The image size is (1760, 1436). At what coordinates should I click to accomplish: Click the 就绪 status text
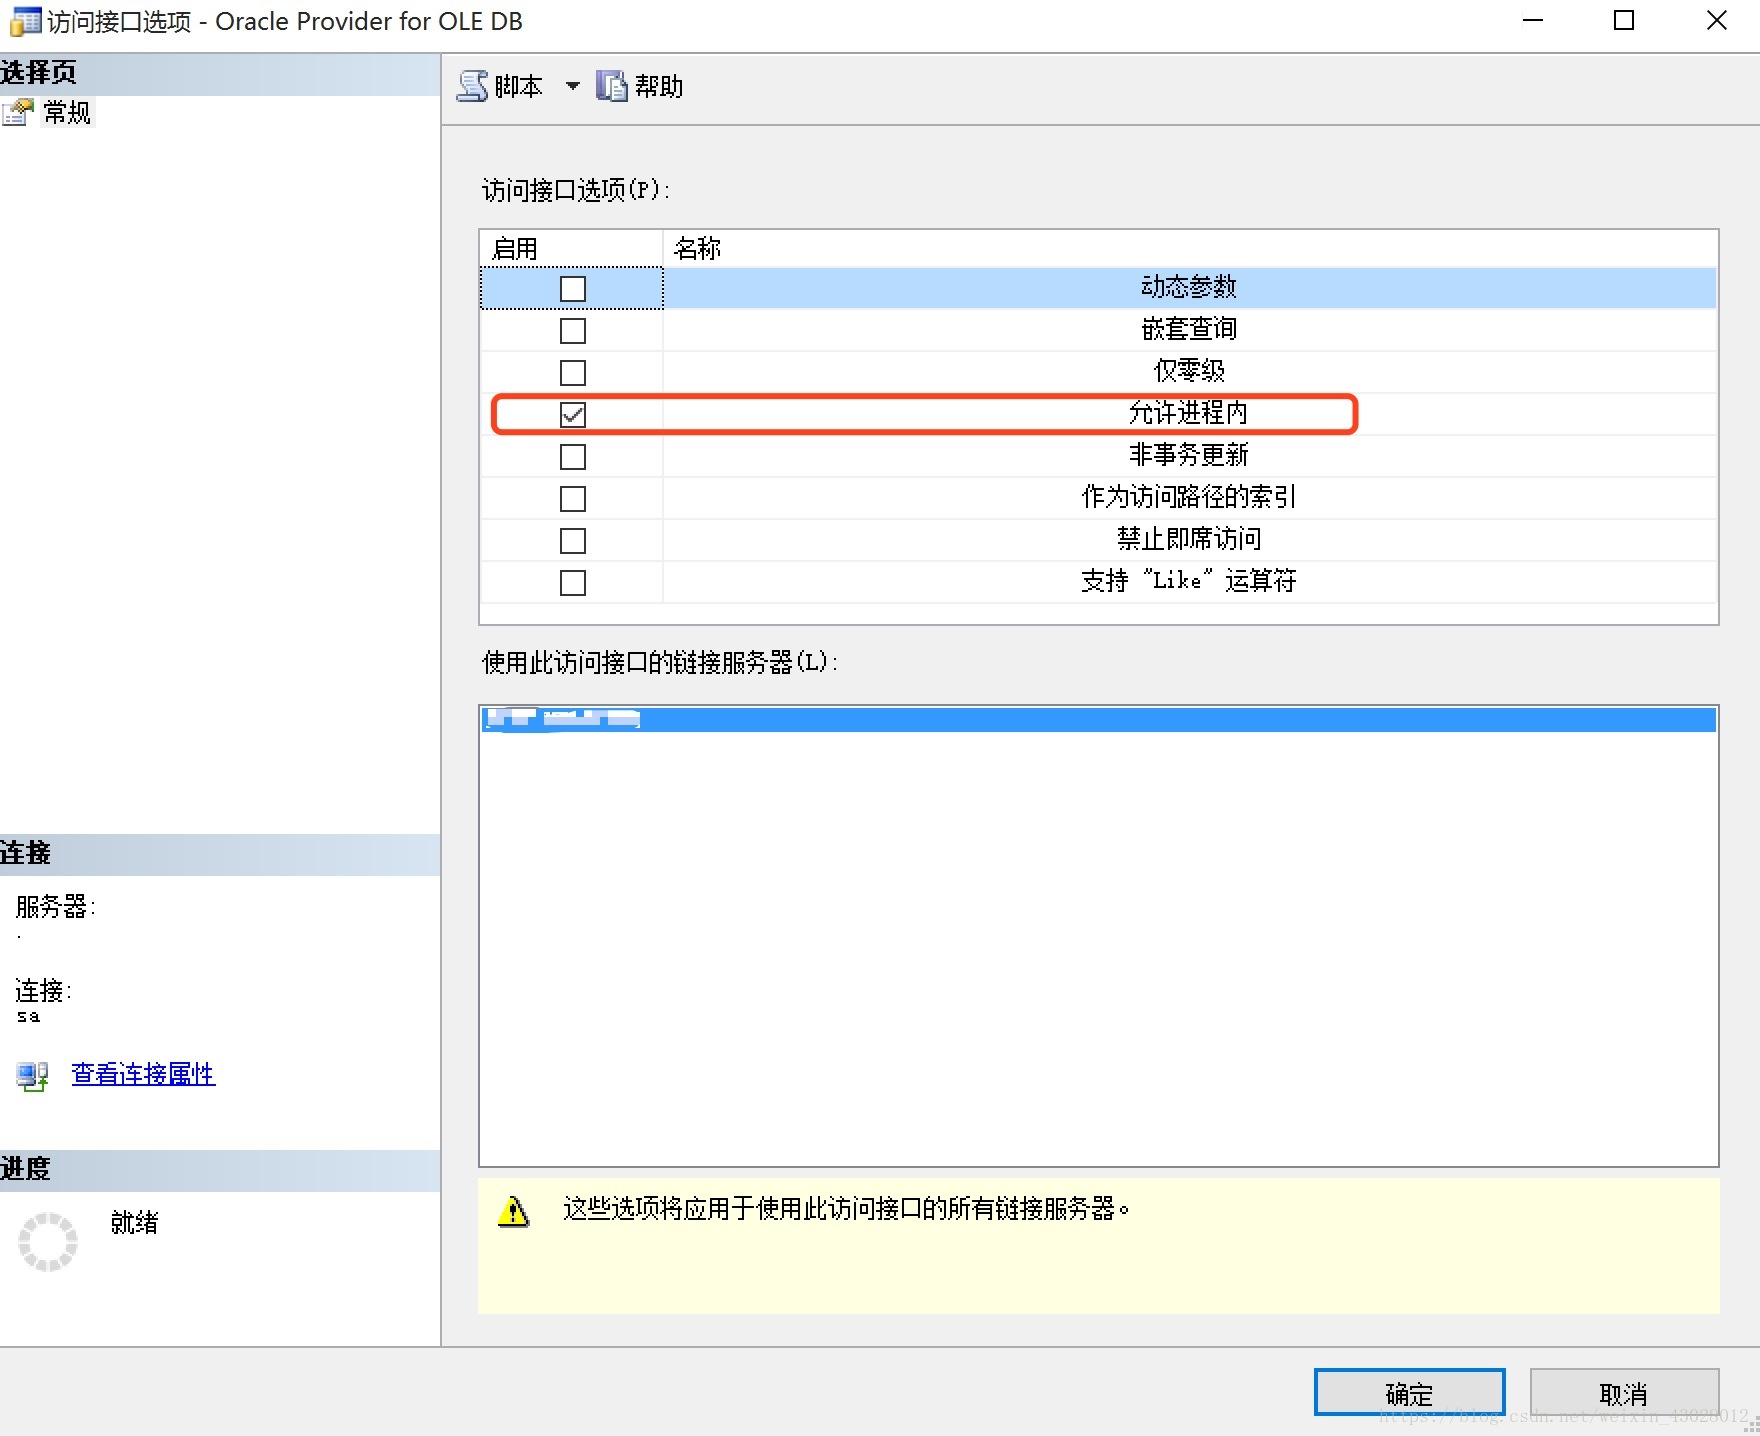click(134, 1222)
